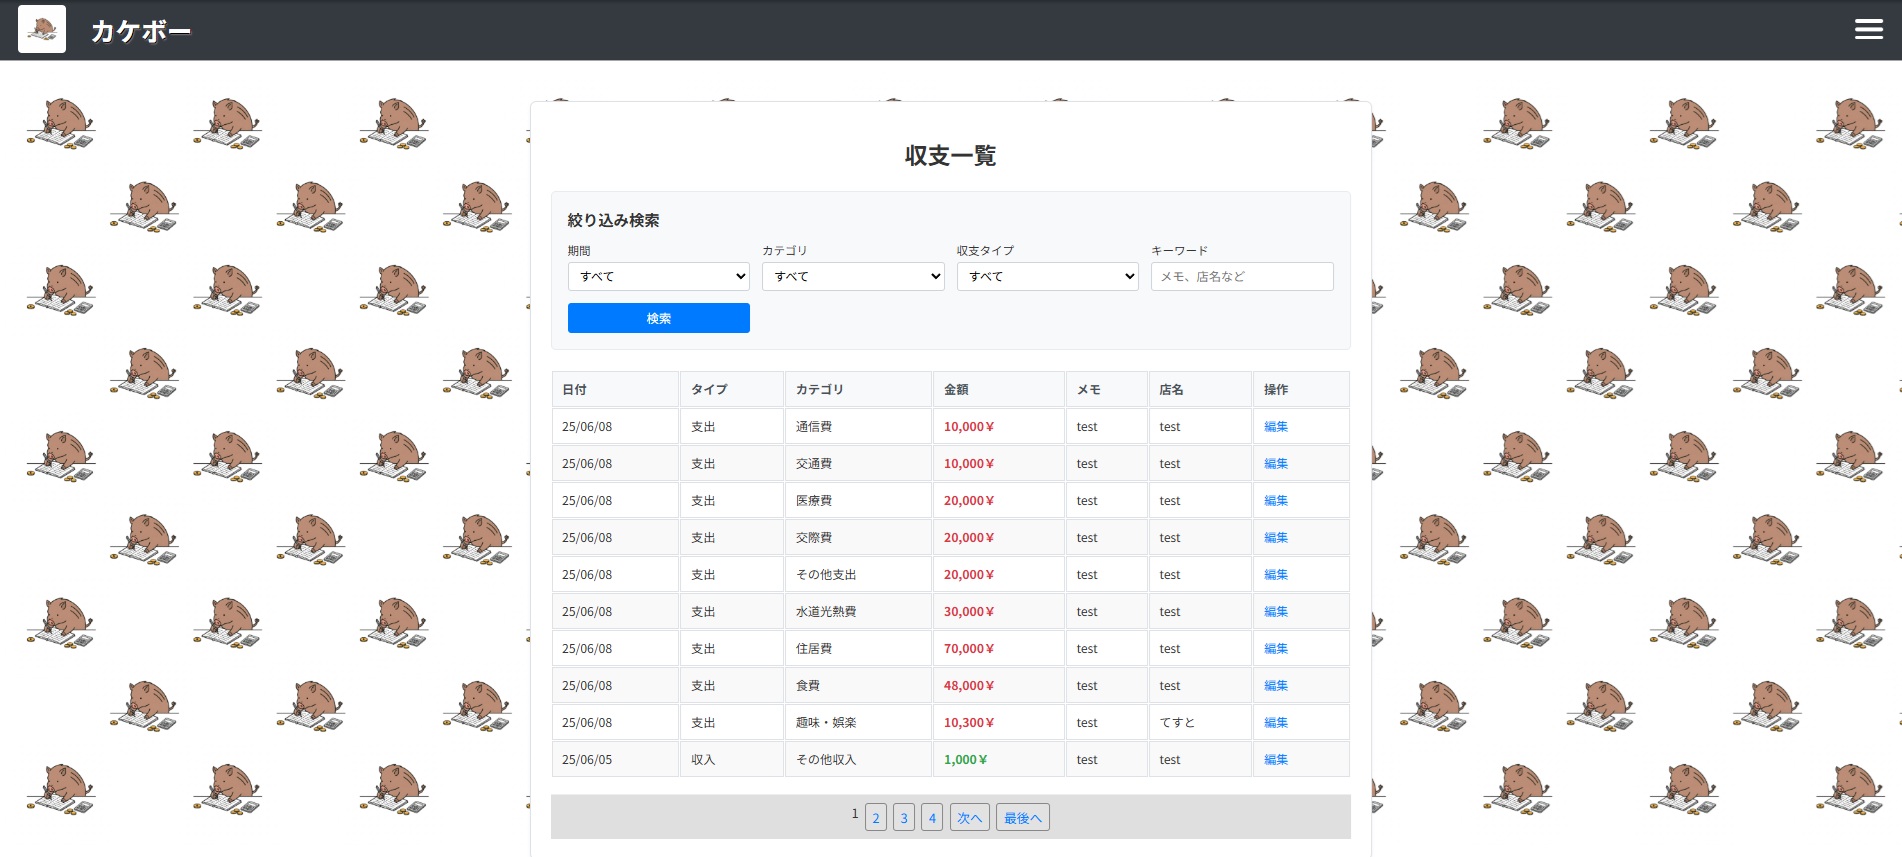
Task: Click the 店名 column header
Action: coord(1200,390)
